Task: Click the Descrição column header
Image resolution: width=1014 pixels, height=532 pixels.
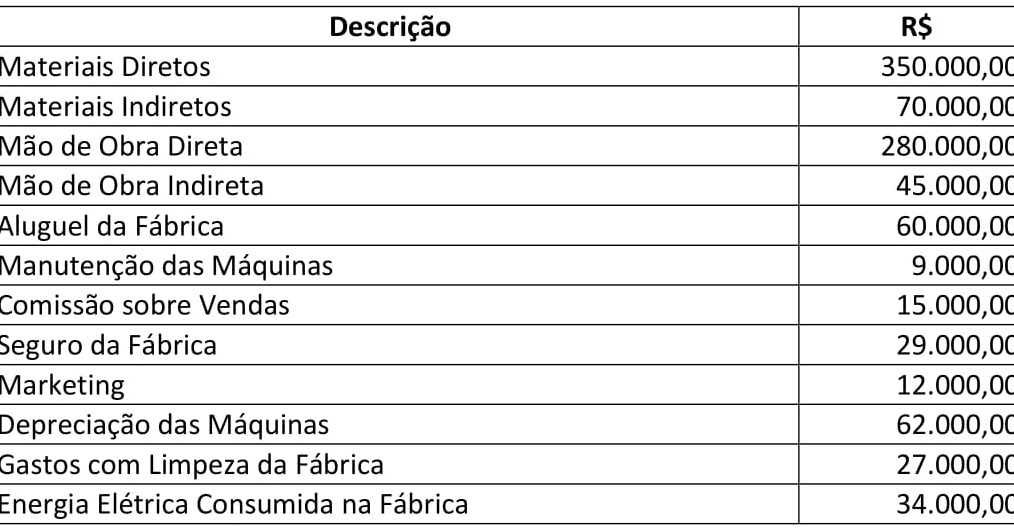Action: [390, 27]
